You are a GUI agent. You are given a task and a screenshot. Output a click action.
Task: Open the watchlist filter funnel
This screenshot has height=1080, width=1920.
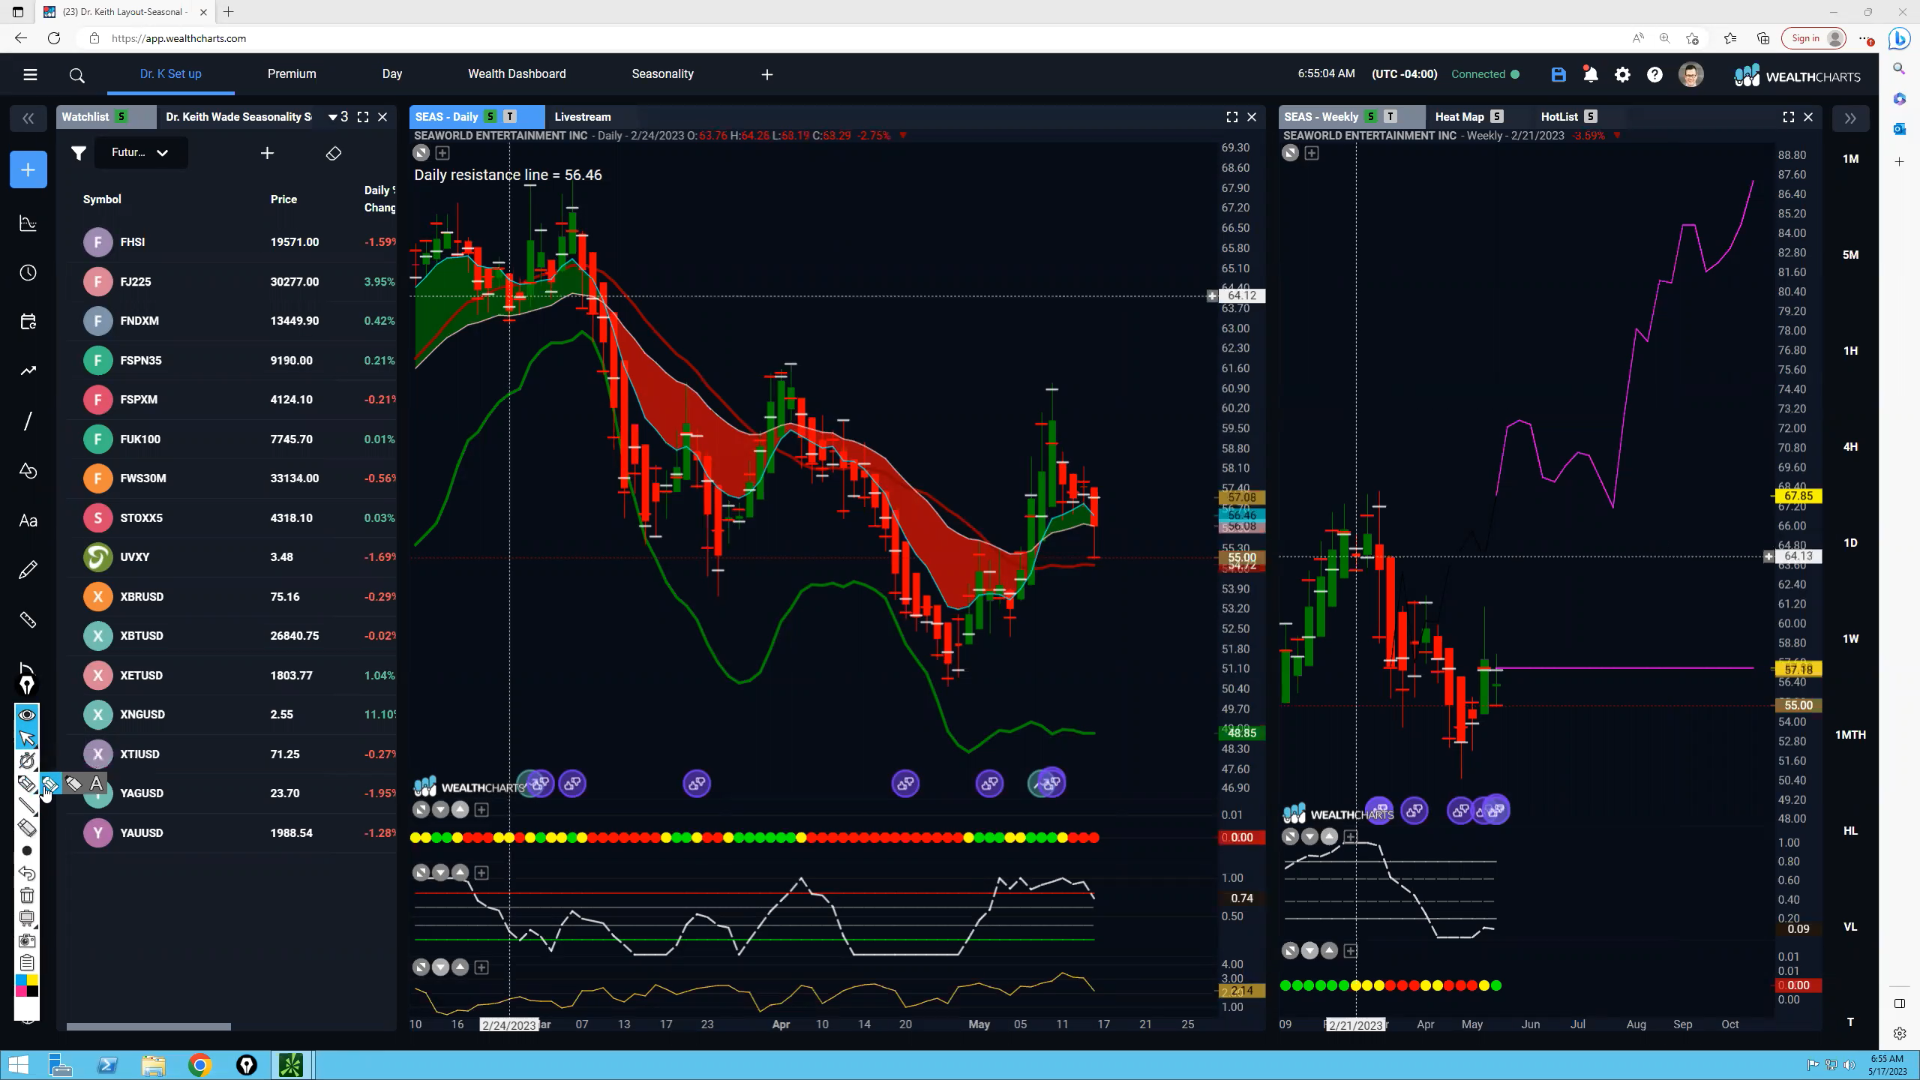pyautogui.click(x=78, y=153)
